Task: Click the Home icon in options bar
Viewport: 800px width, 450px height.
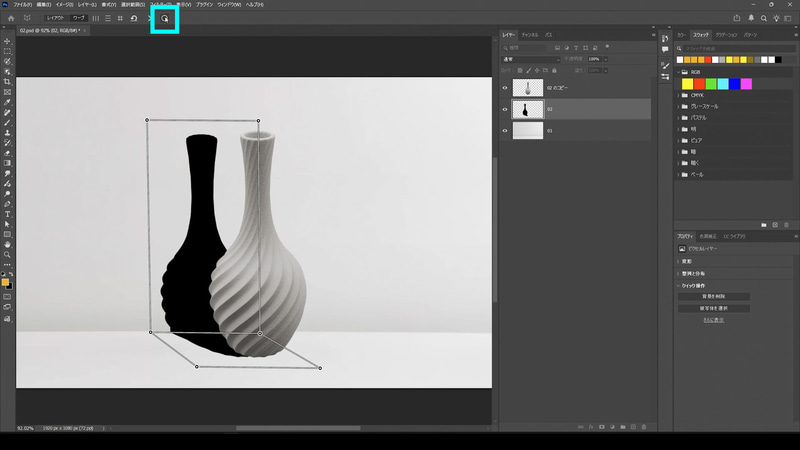Action: [11, 18]
